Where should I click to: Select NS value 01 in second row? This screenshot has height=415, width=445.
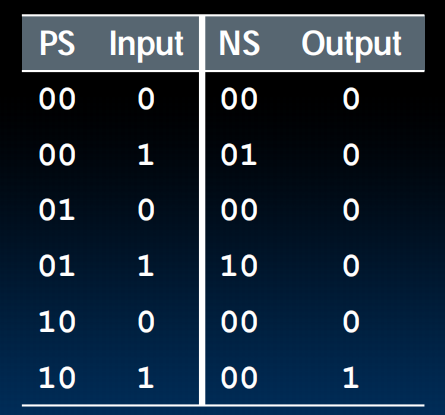point(239,155)
